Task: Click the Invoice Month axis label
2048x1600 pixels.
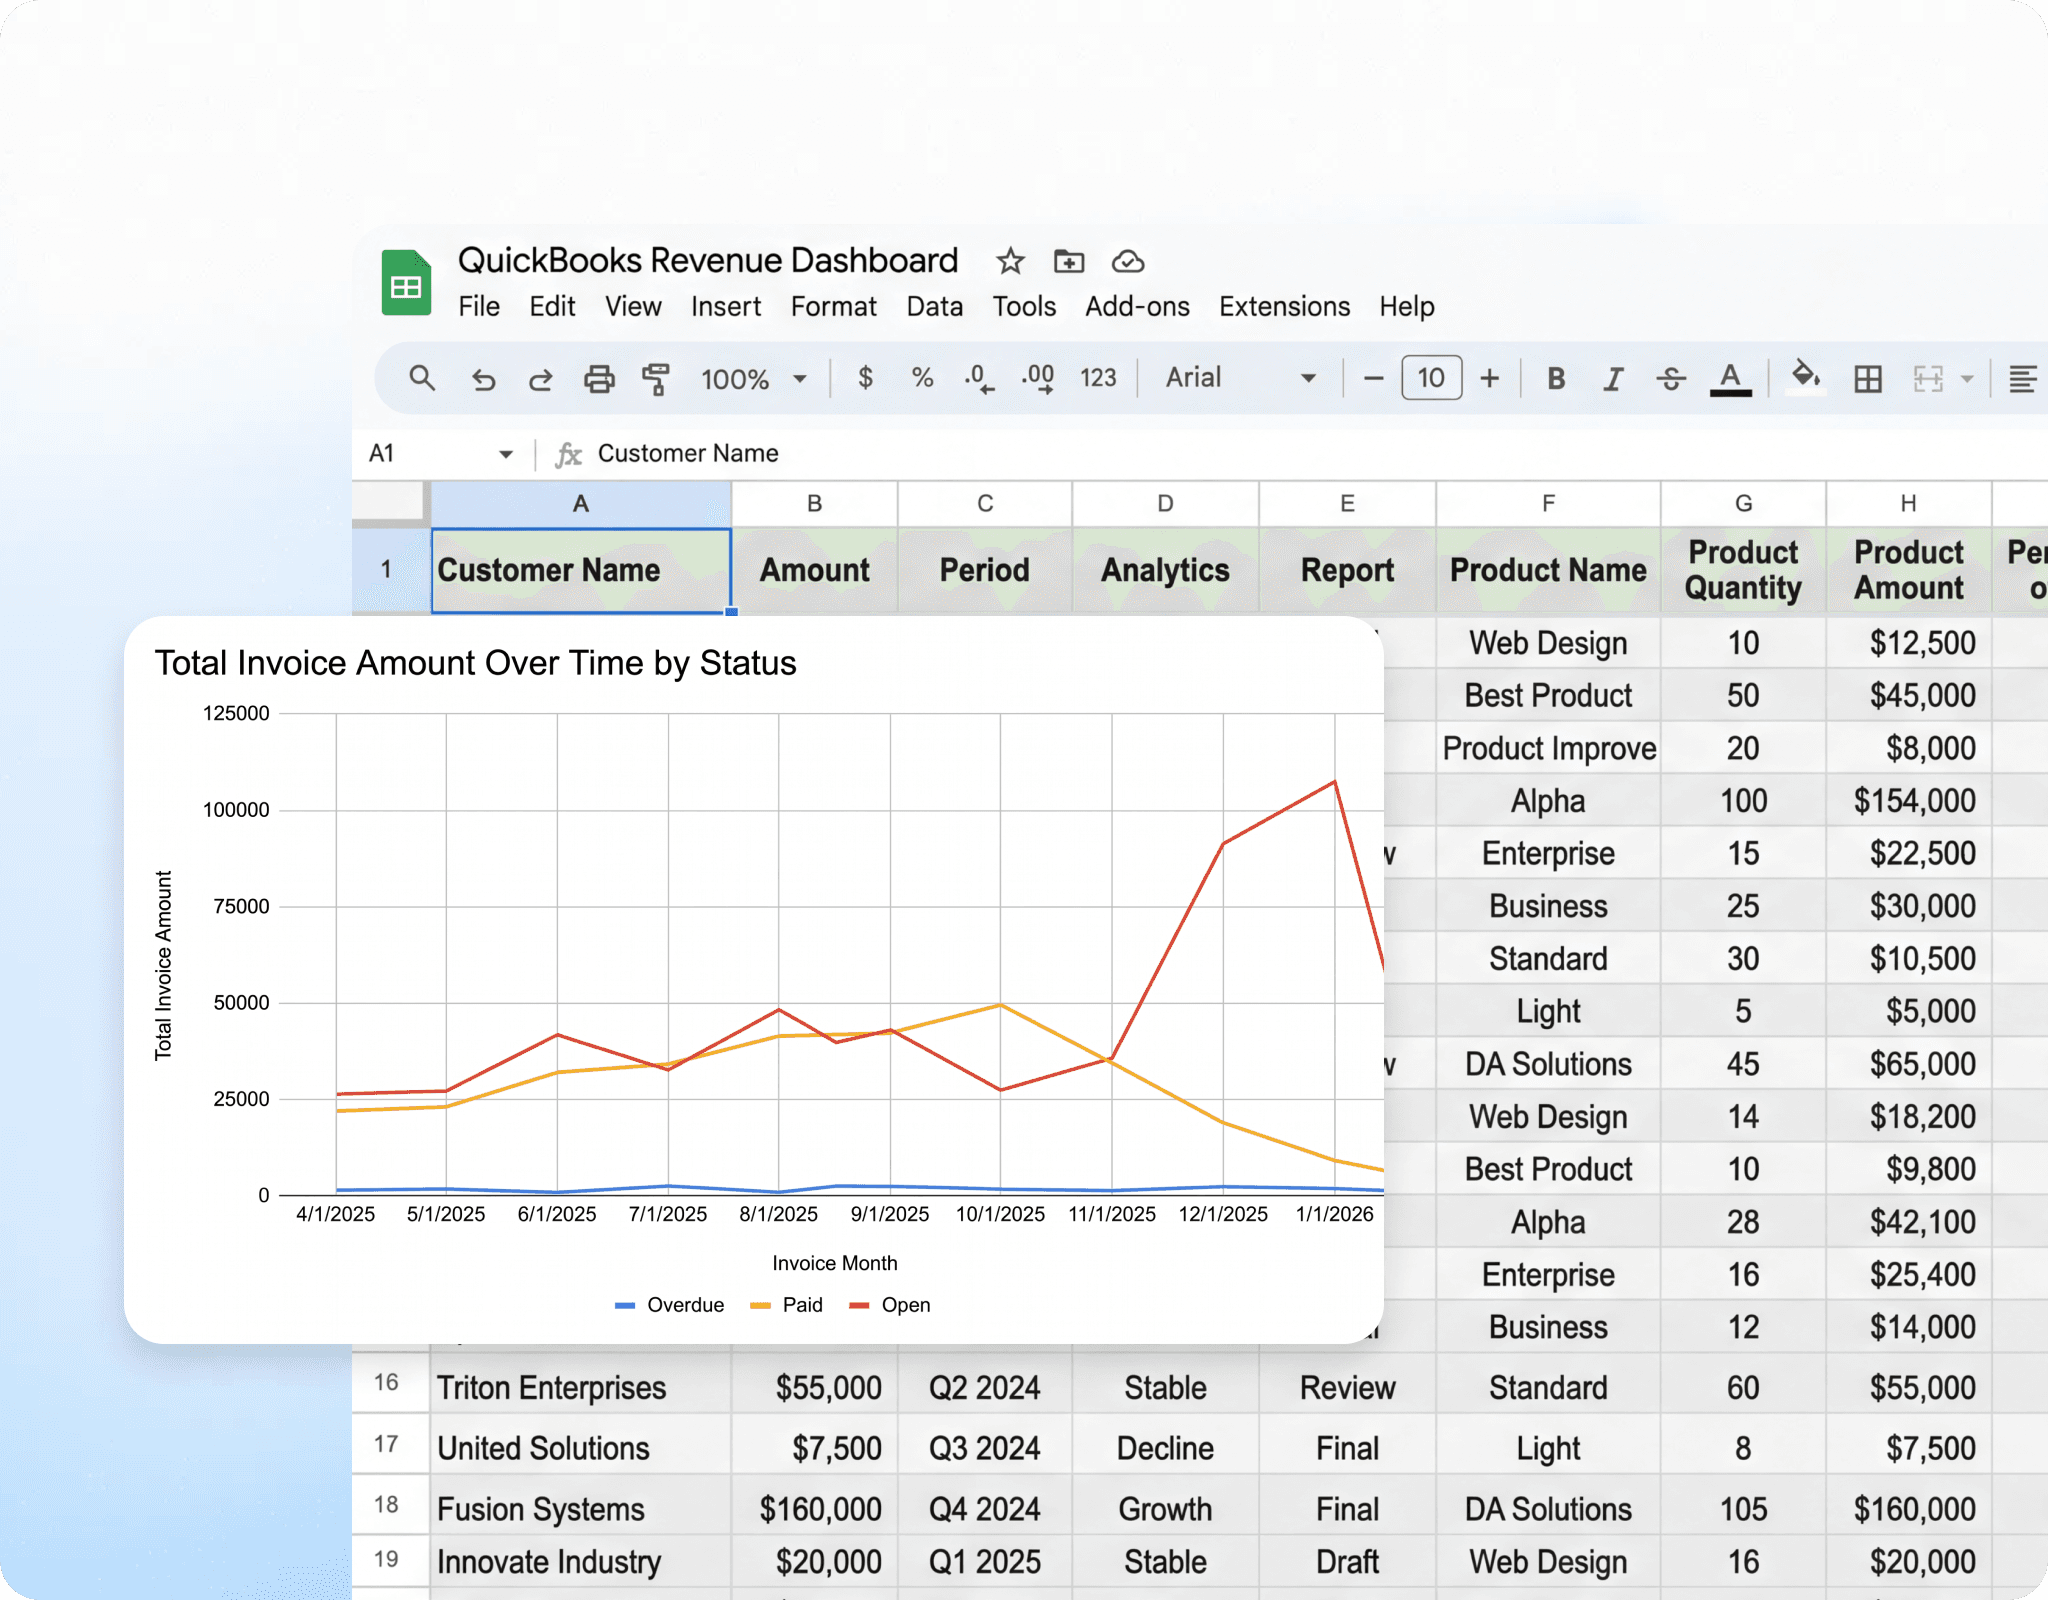Action: coord(835,1263)
